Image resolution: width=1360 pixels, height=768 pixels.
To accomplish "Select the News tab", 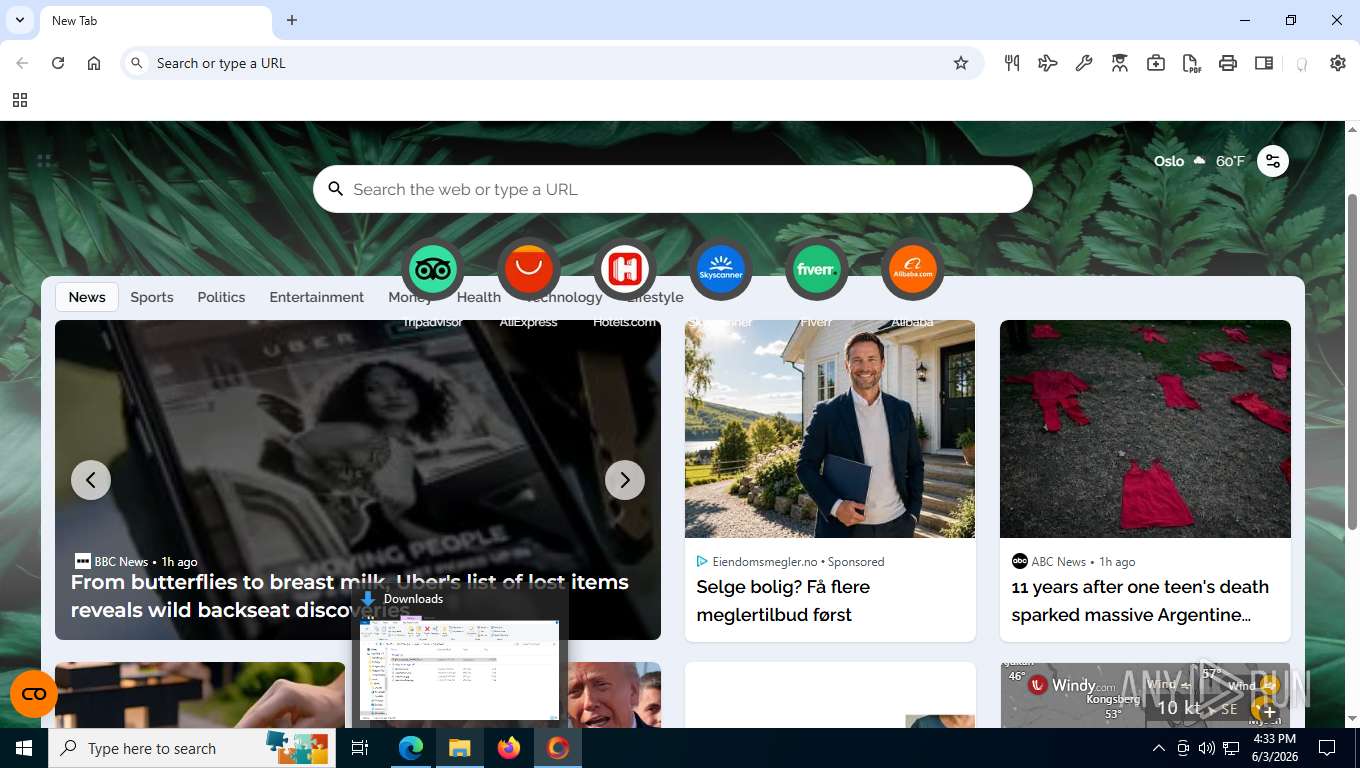I will [87, 297].
